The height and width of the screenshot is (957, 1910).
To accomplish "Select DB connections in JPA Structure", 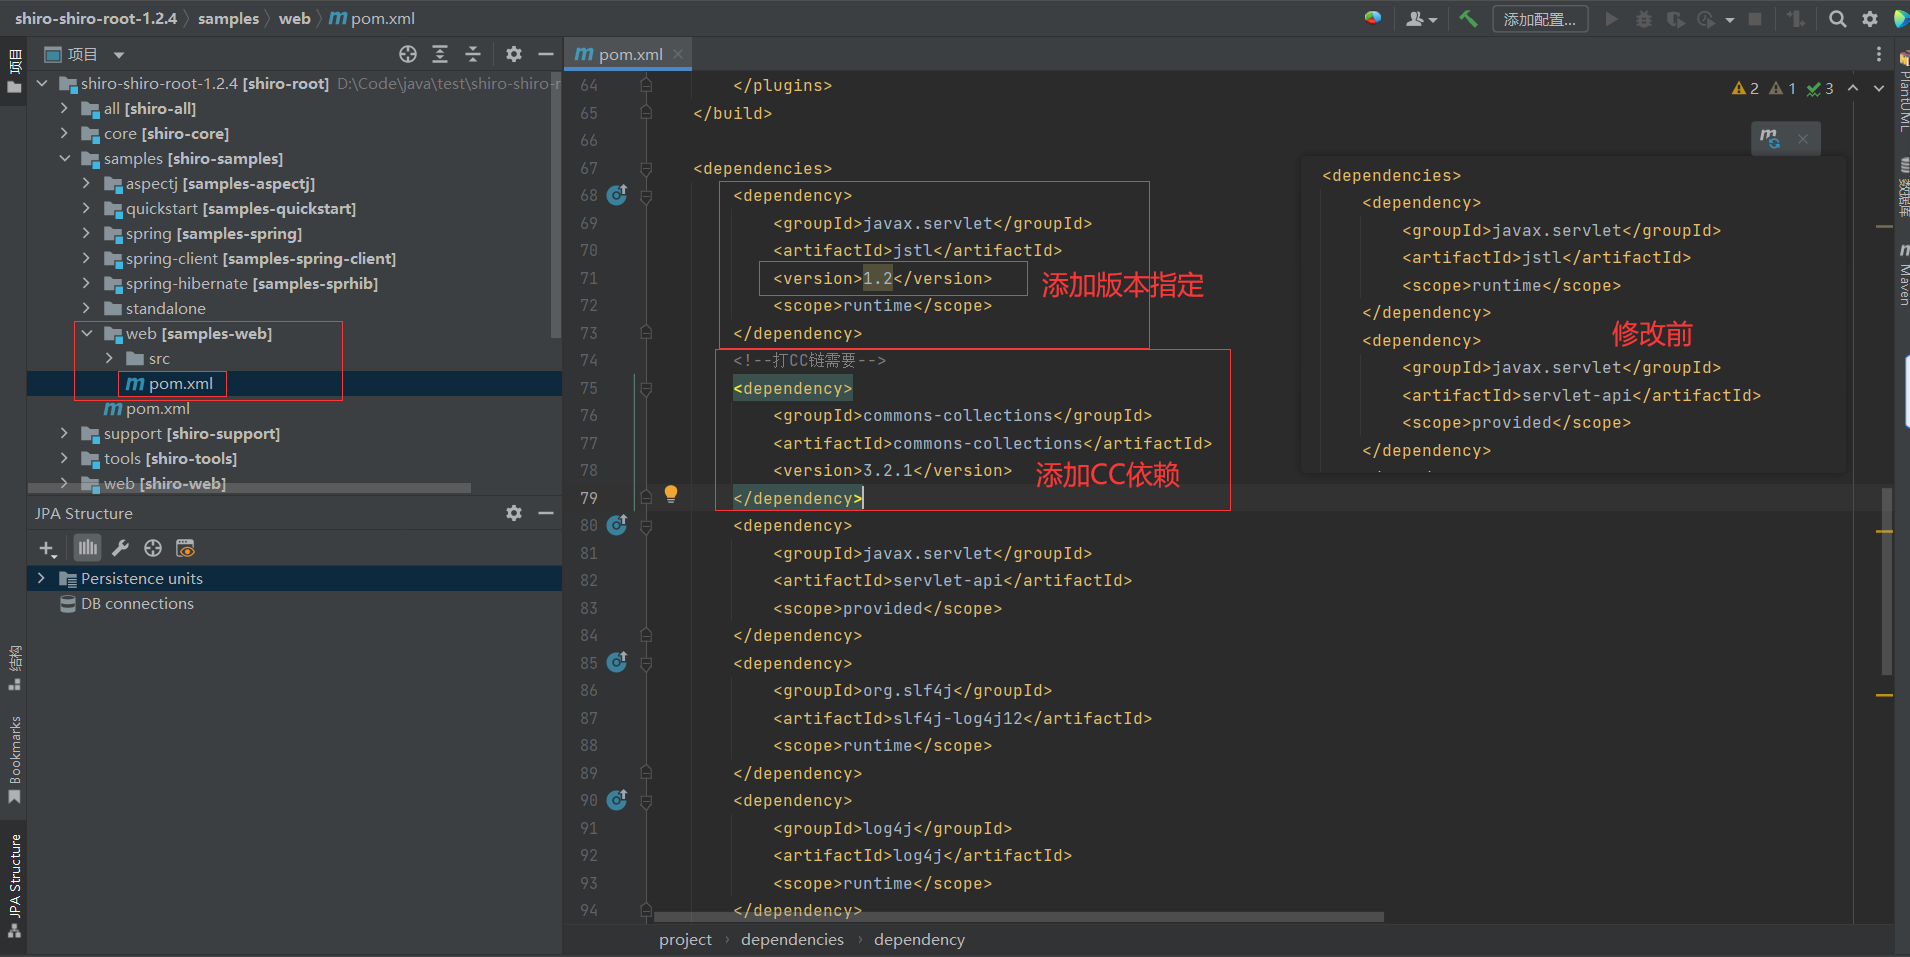I will pyautogui.click(x=137, y=603).
